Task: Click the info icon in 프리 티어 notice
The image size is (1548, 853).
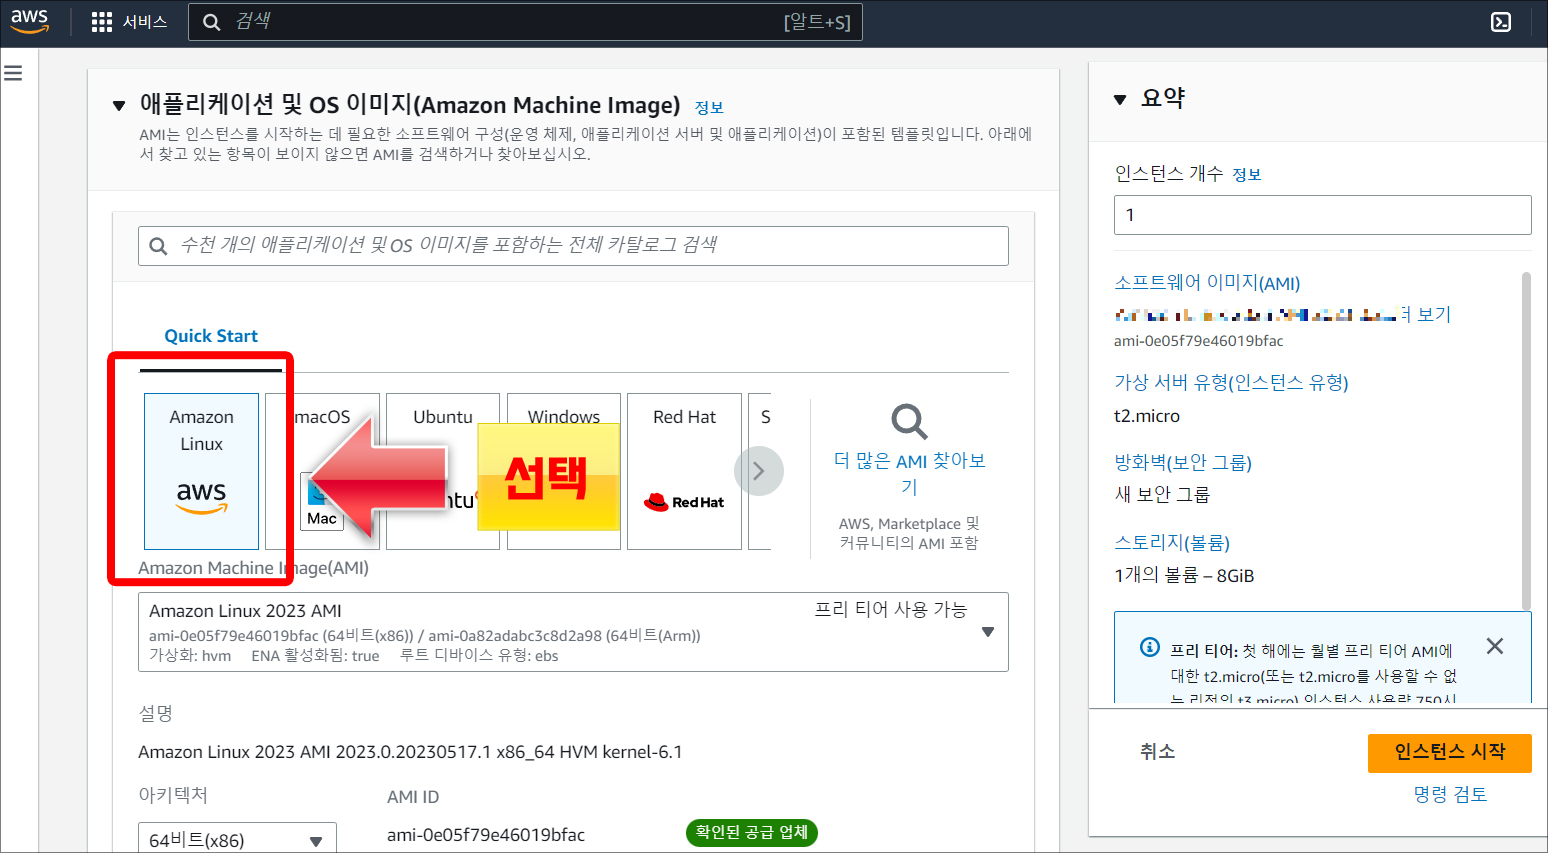Action: tap(1150, 647)
